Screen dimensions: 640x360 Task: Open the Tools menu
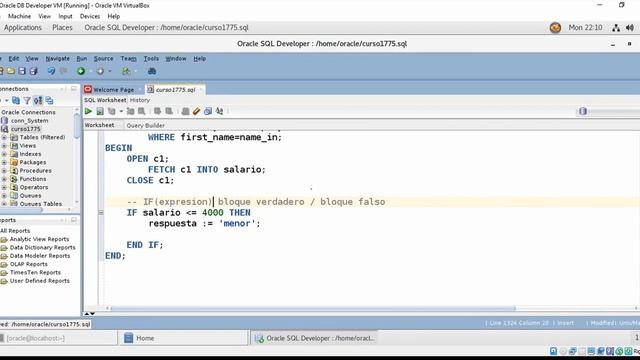click(151, 59)
